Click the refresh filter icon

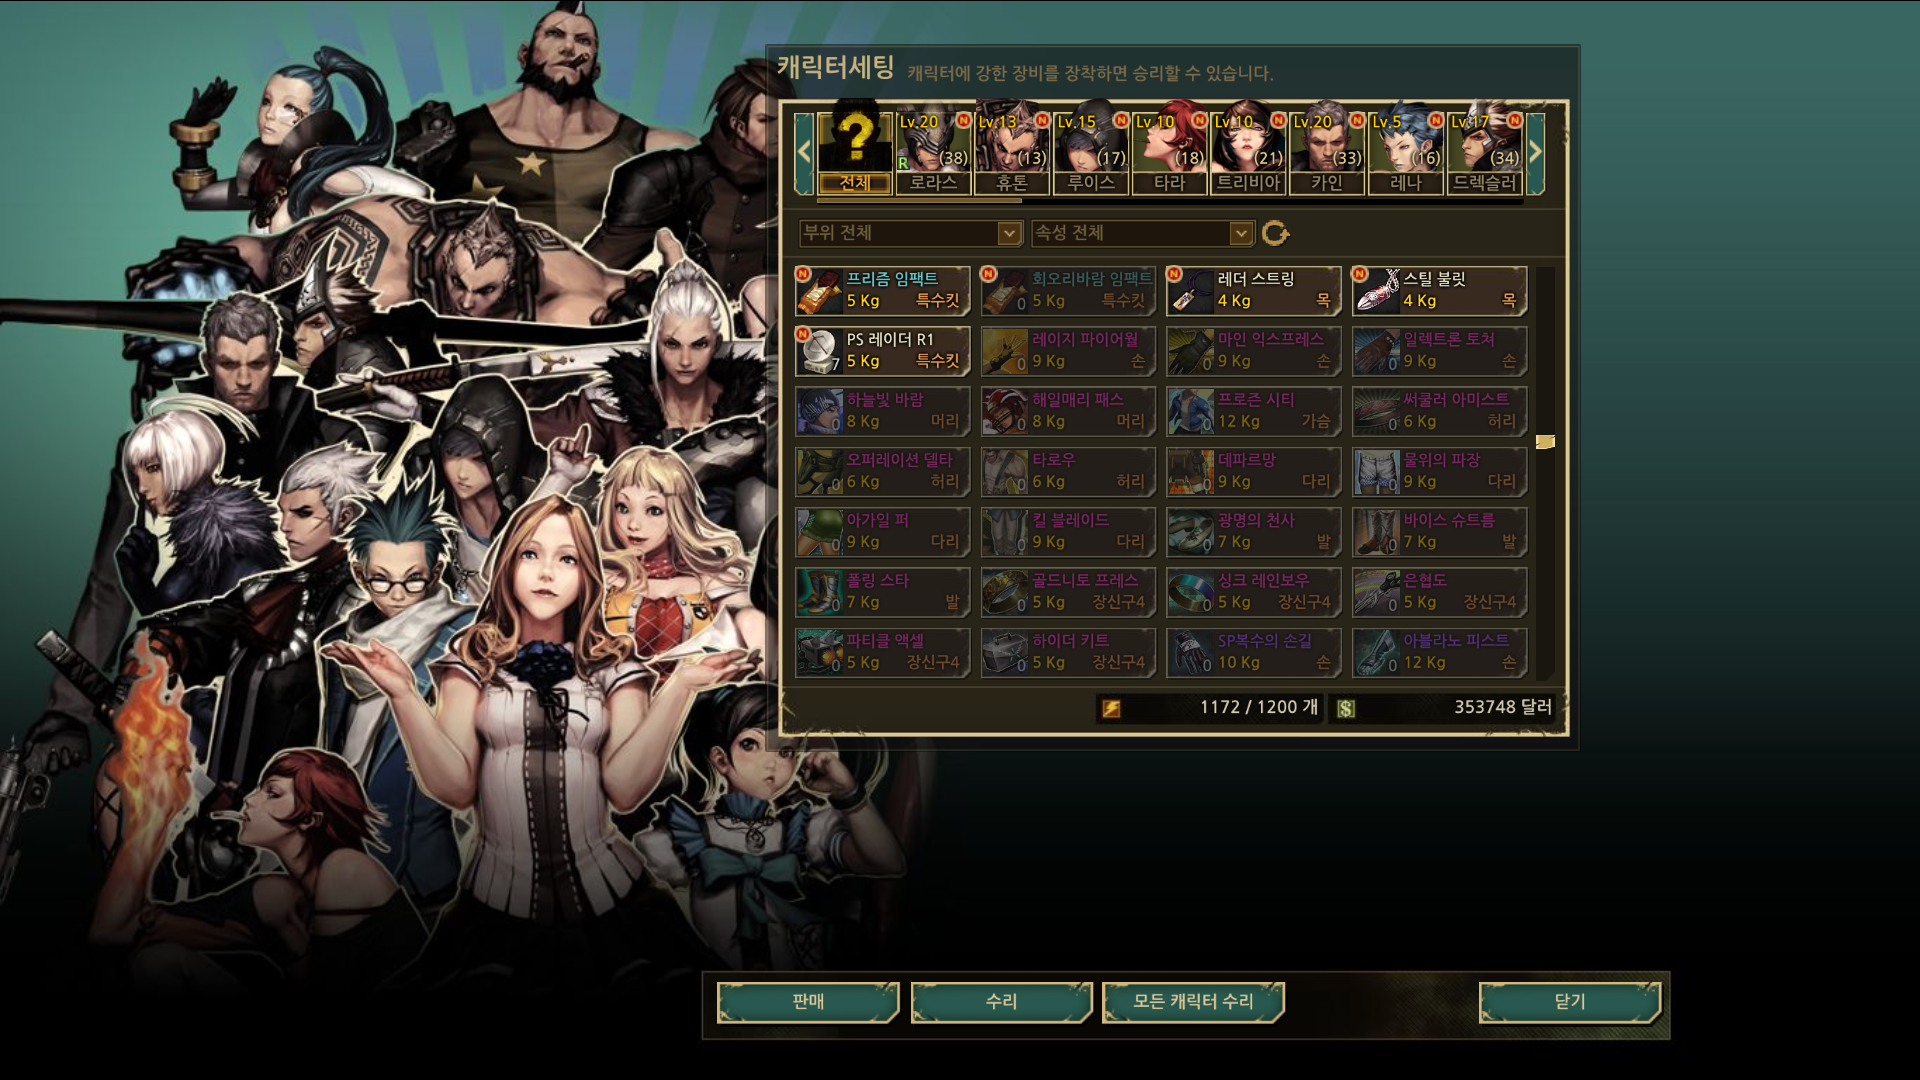click(x=1275, y=233)
